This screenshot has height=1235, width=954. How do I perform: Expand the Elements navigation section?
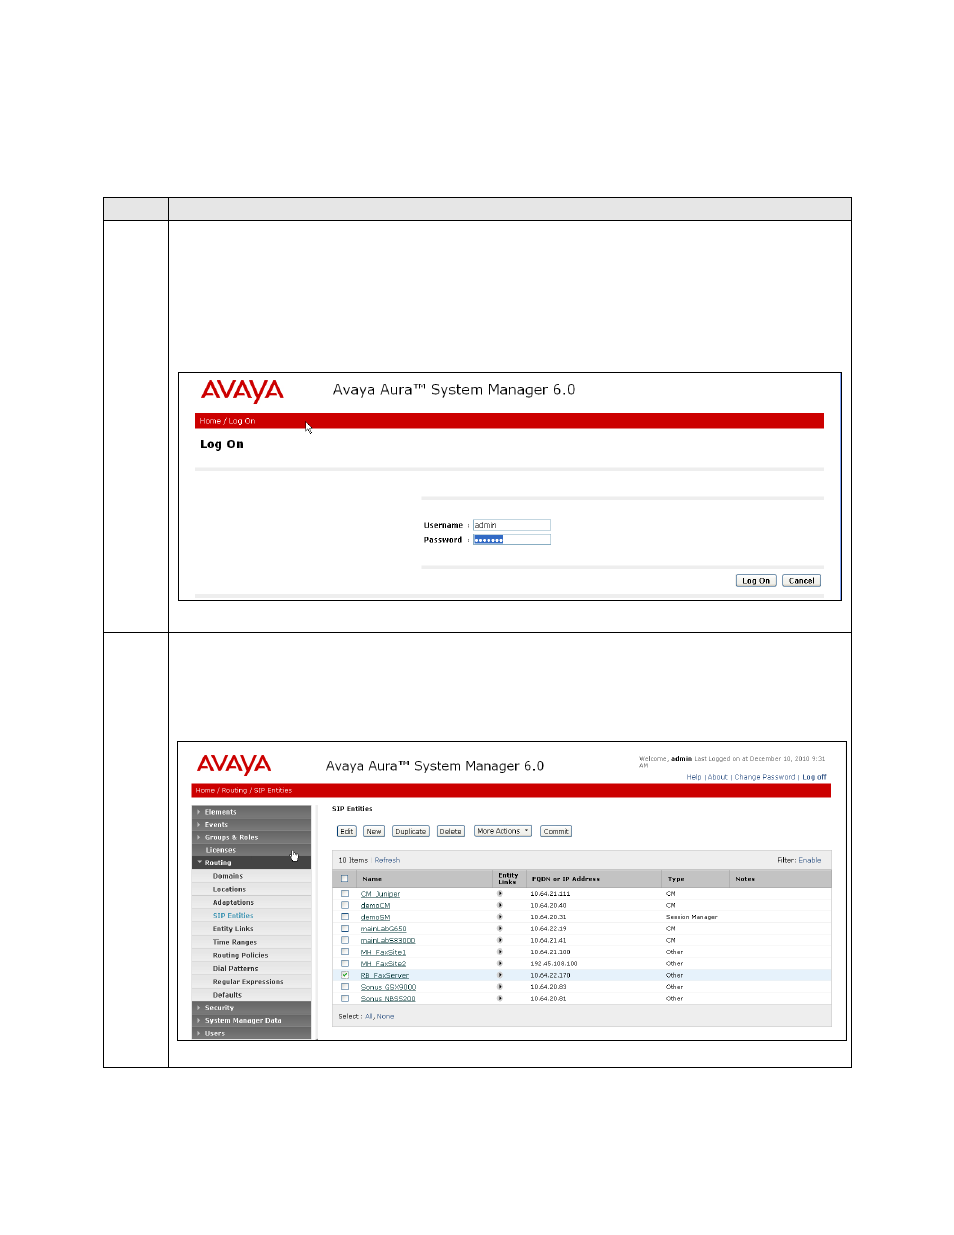point(252,812)
